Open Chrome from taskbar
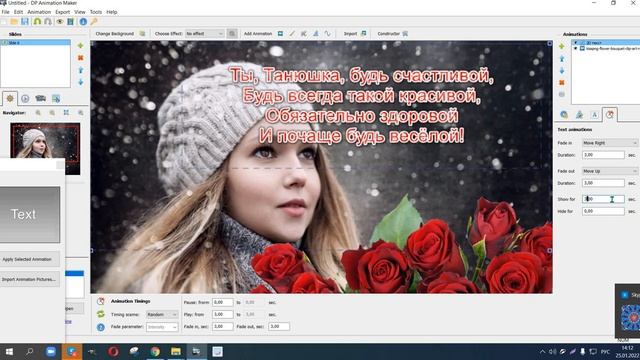 coord(155,351)
